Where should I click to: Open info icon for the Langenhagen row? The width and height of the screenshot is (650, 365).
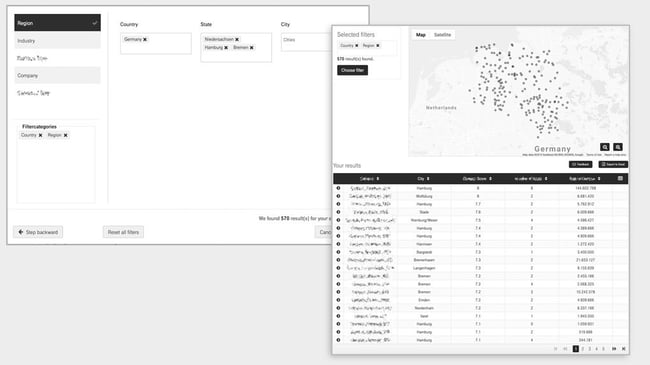tap(338, 268)
